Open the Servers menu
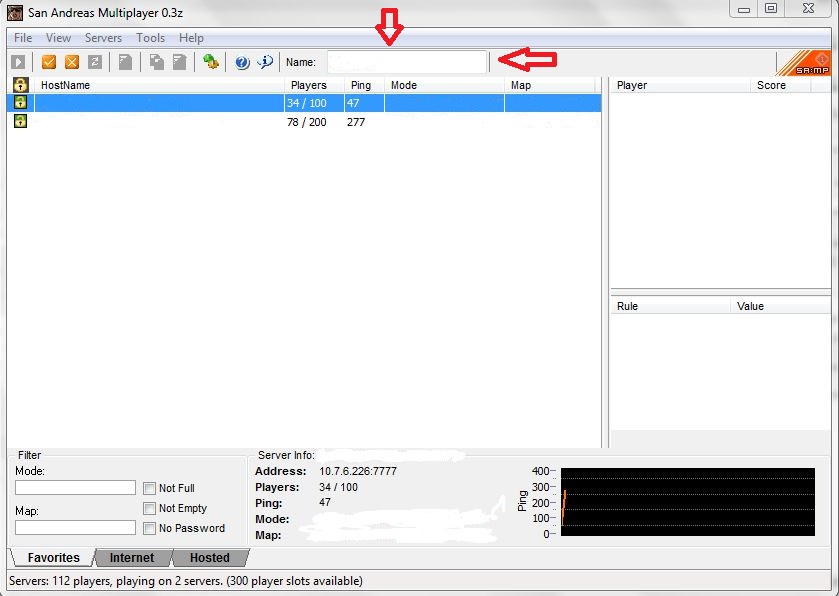 point(103,38)
